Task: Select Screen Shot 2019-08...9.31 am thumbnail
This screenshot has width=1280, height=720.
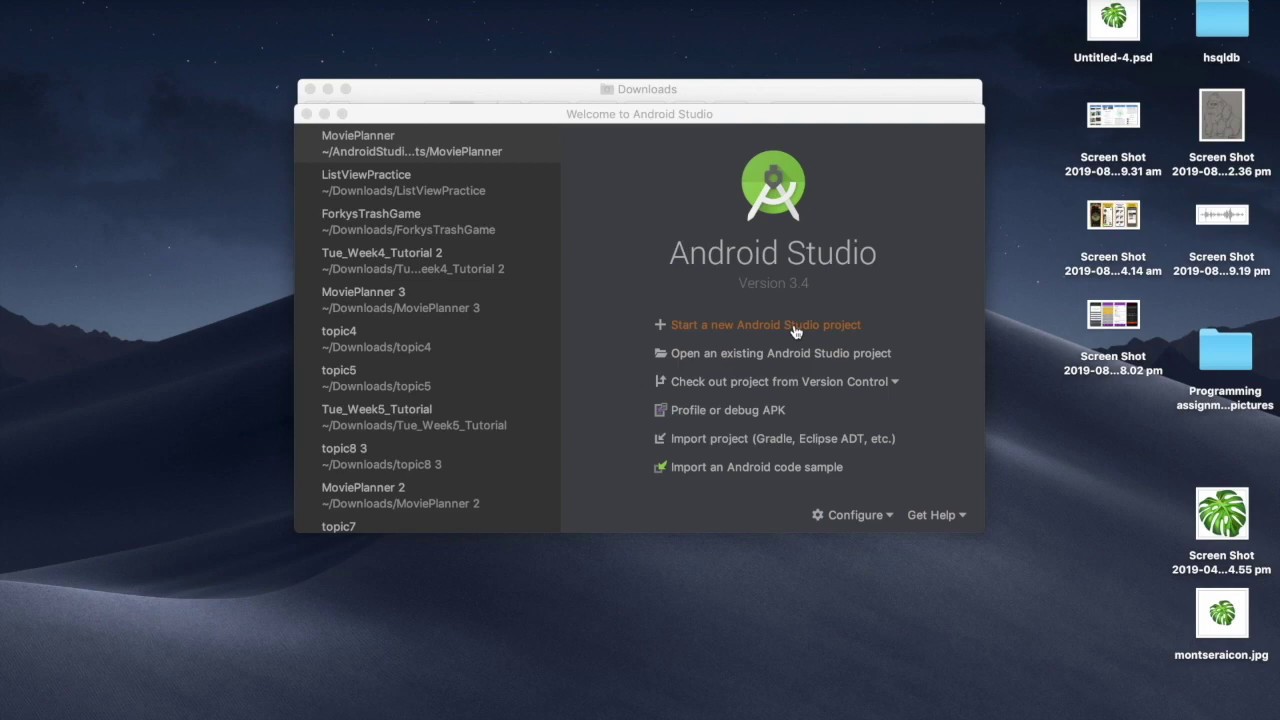Action: [x=1113, y=116]
